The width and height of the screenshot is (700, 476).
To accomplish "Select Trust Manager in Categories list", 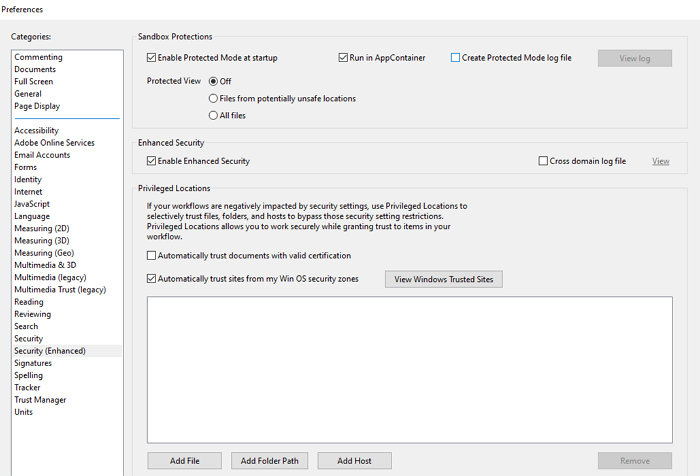I will click(40, 400).
